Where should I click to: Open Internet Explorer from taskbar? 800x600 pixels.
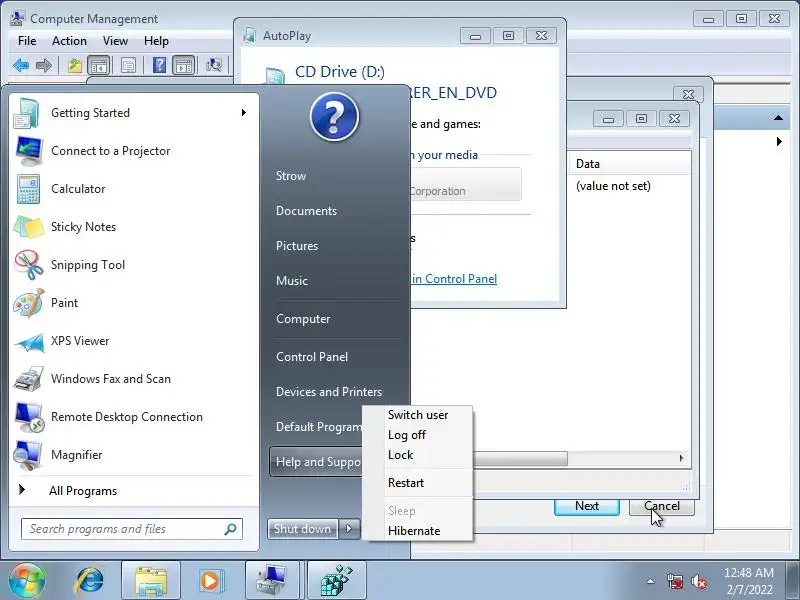click(90, 581)
